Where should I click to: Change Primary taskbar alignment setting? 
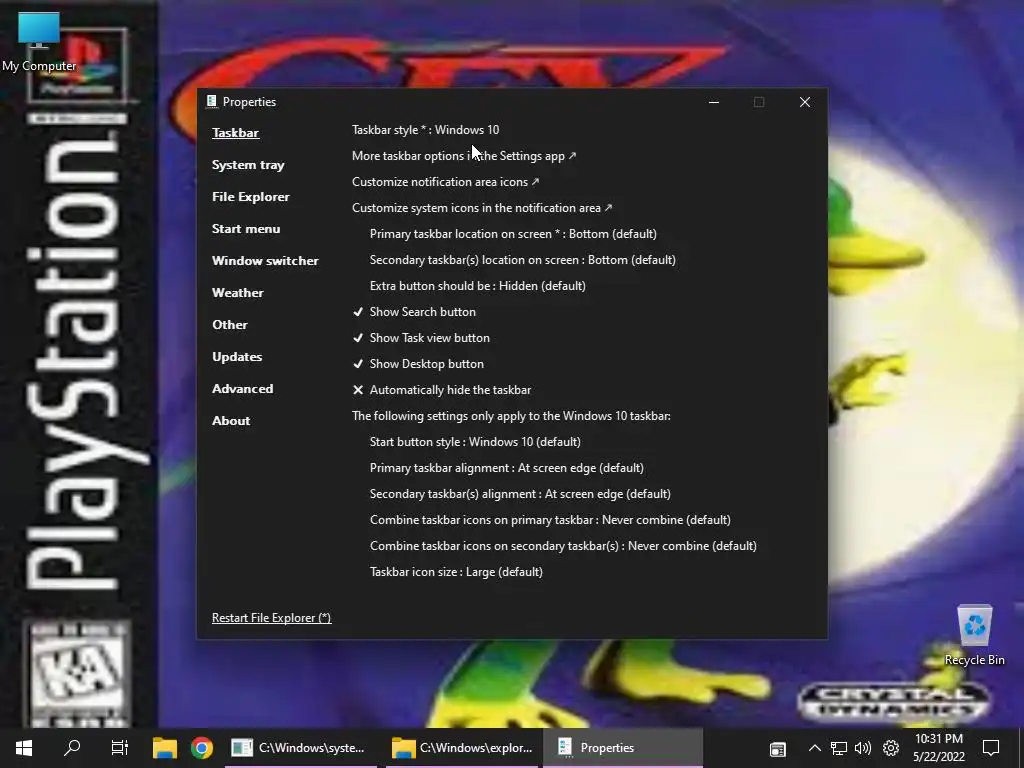pyautogui.click(x=506, y=468)
